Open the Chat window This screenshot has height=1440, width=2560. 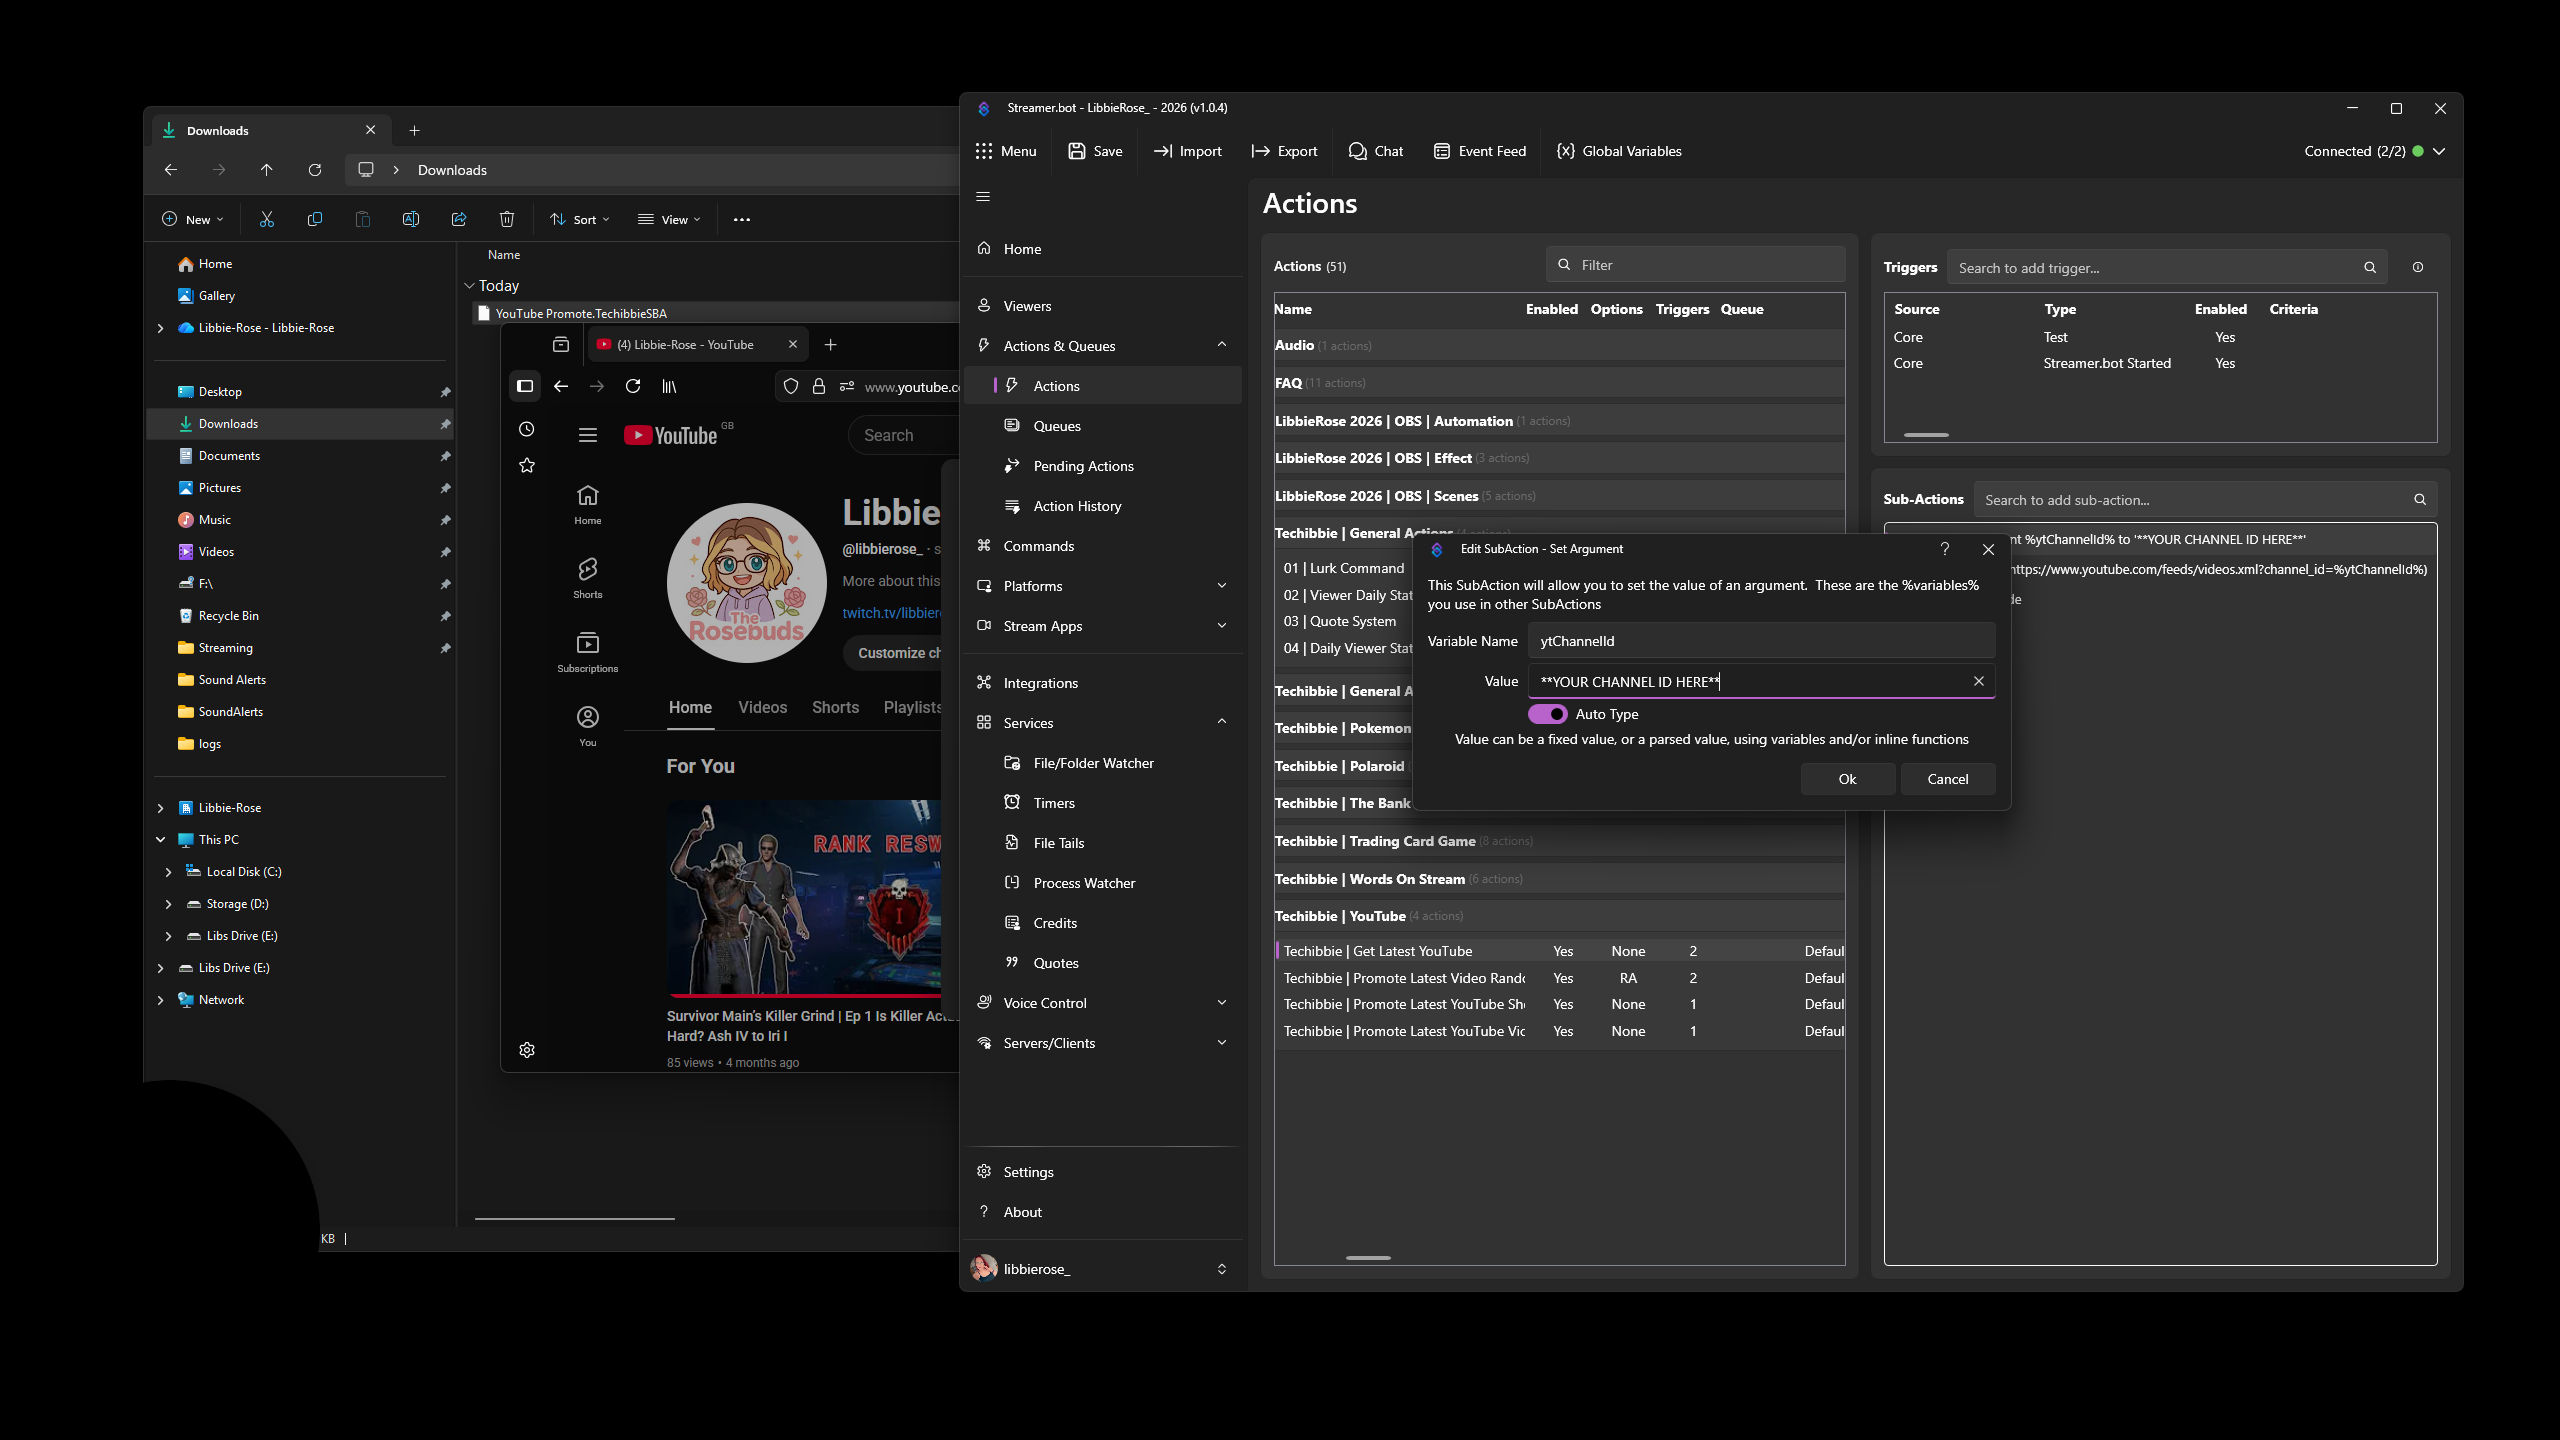point(1376,151)
